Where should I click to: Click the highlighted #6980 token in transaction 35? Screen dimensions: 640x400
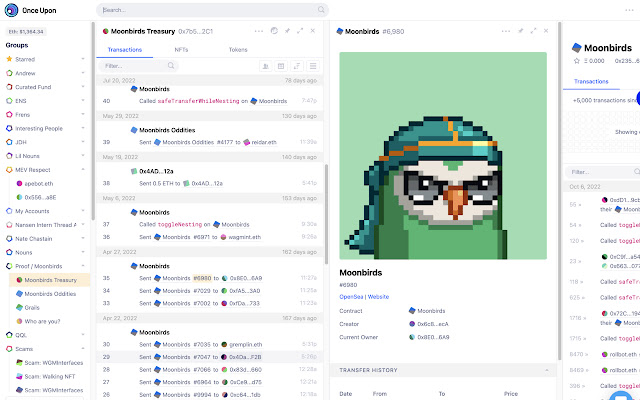(202, 278)
